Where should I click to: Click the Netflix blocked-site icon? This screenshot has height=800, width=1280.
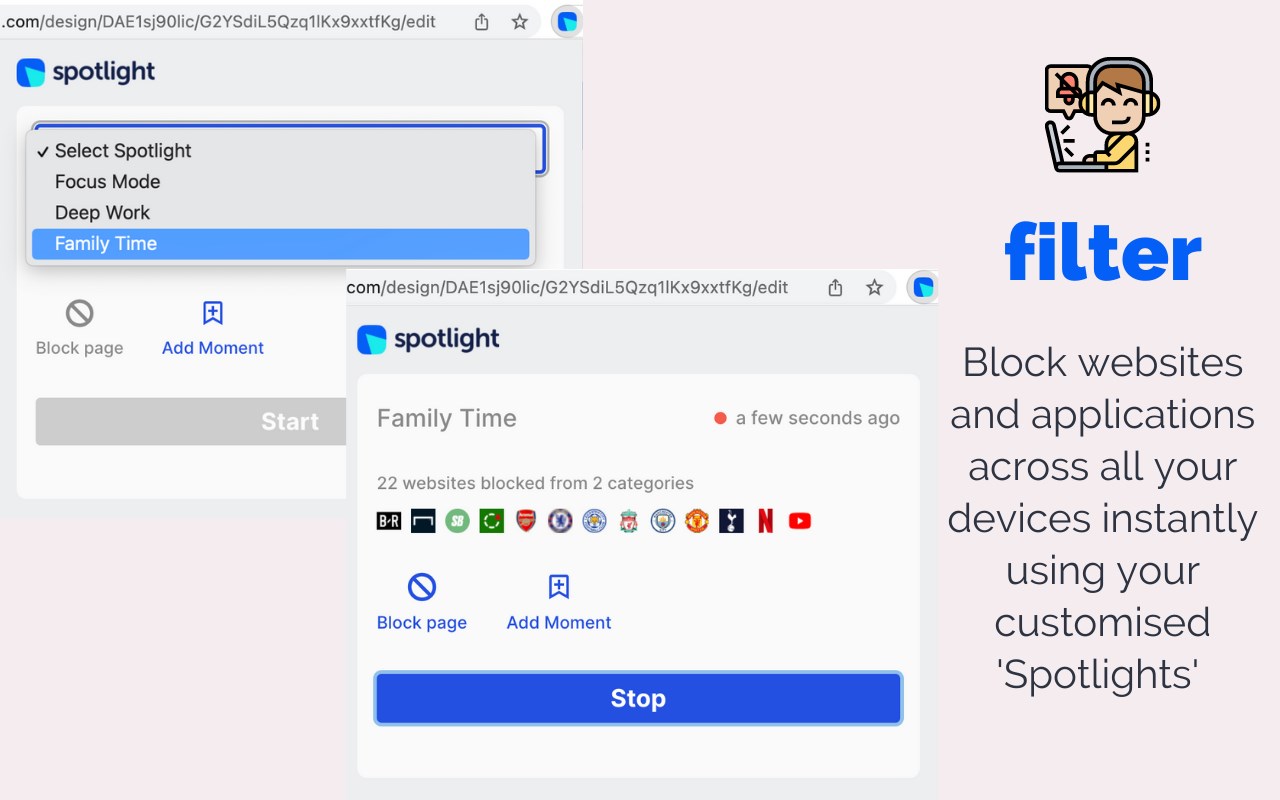click(765, 521)
